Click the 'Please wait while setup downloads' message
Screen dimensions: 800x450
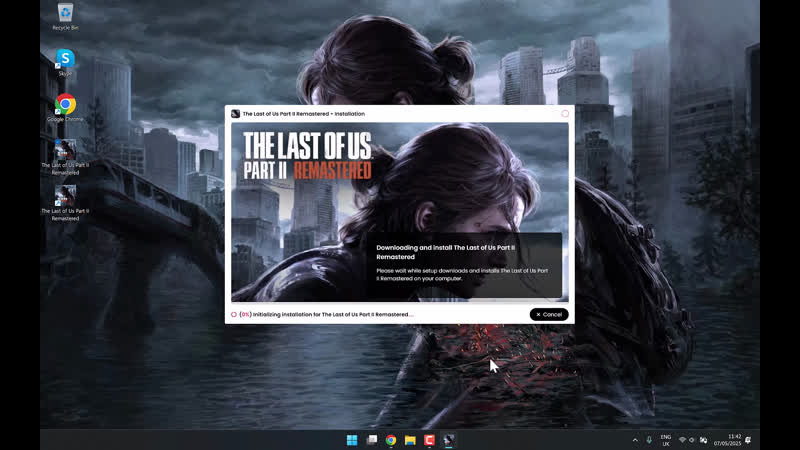click(462, 274)
